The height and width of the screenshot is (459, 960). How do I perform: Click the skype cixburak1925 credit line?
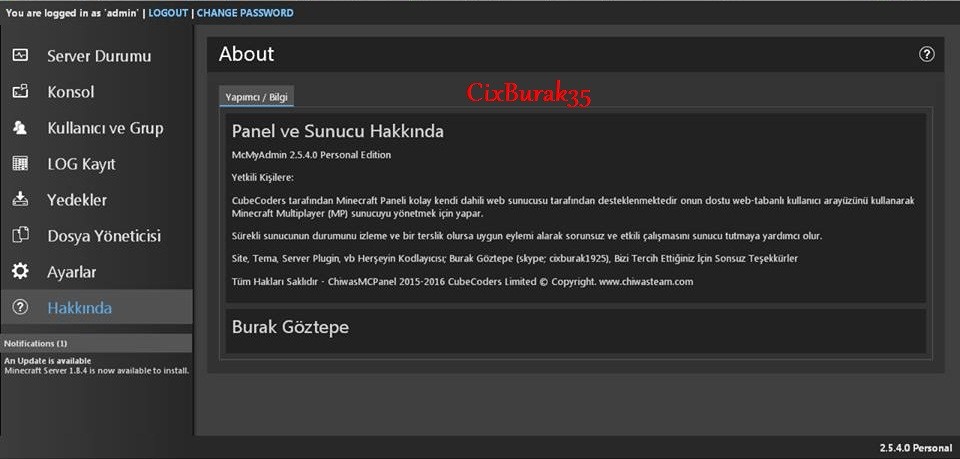(514, 258)
